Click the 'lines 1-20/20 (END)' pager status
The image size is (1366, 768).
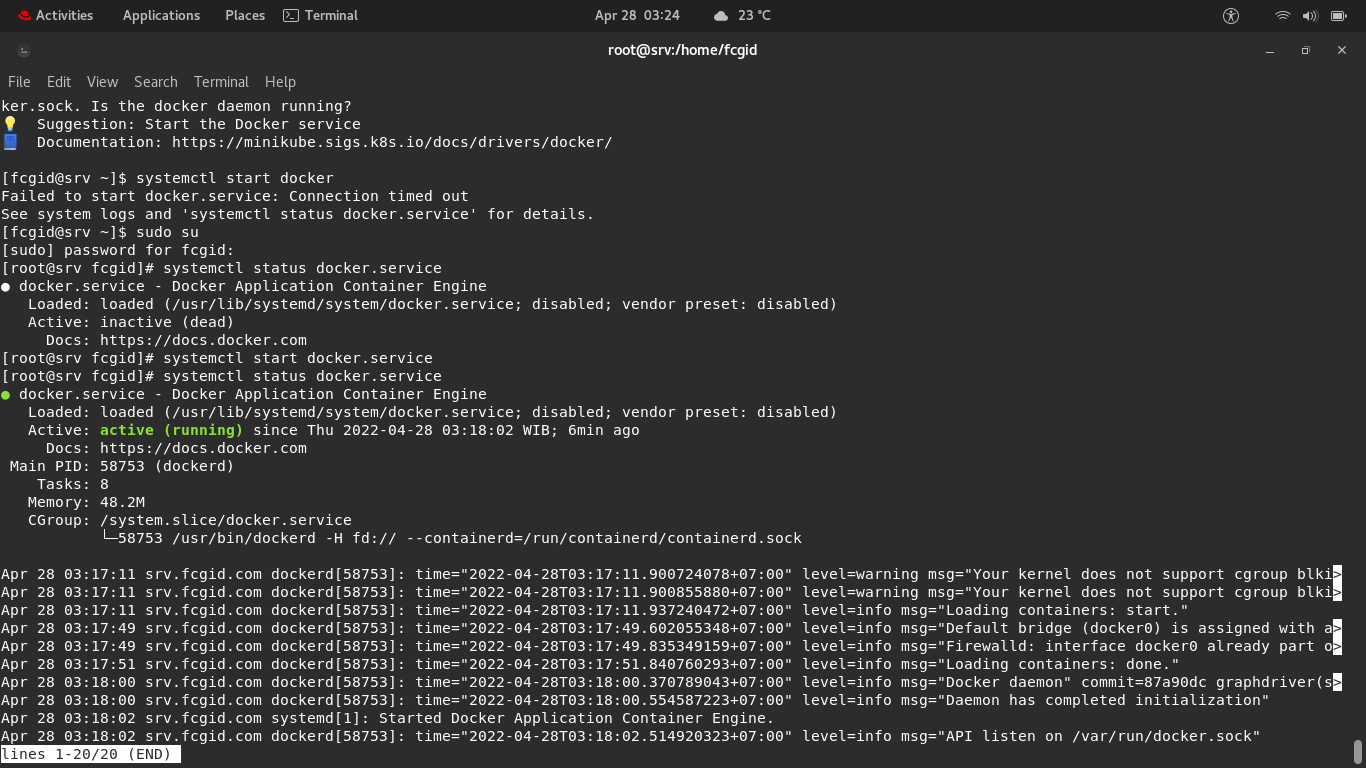pyautogui.click(x=91, y=754)
